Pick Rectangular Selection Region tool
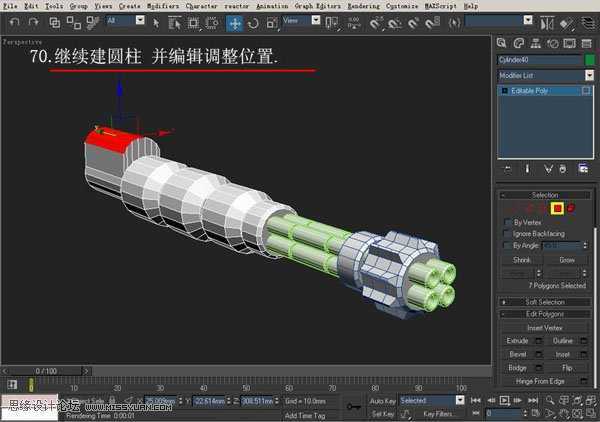This screenshot has height=422, width=600. click(x=193, y=23)
